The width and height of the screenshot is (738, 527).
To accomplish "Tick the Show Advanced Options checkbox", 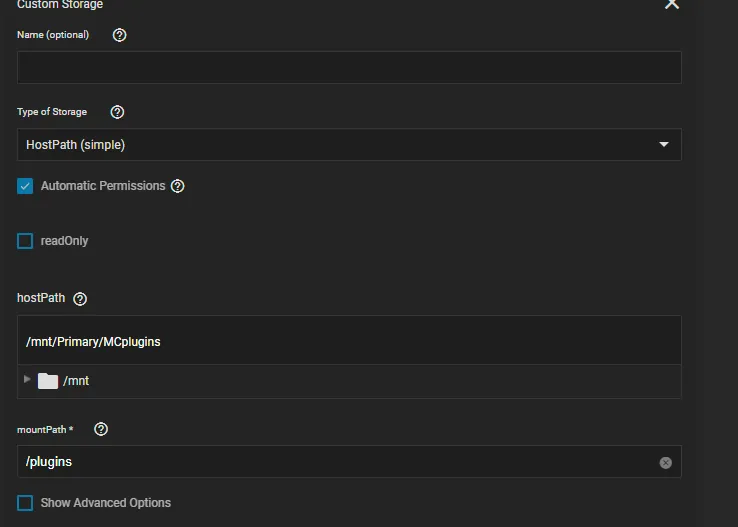I will click(x=25, y=503).
